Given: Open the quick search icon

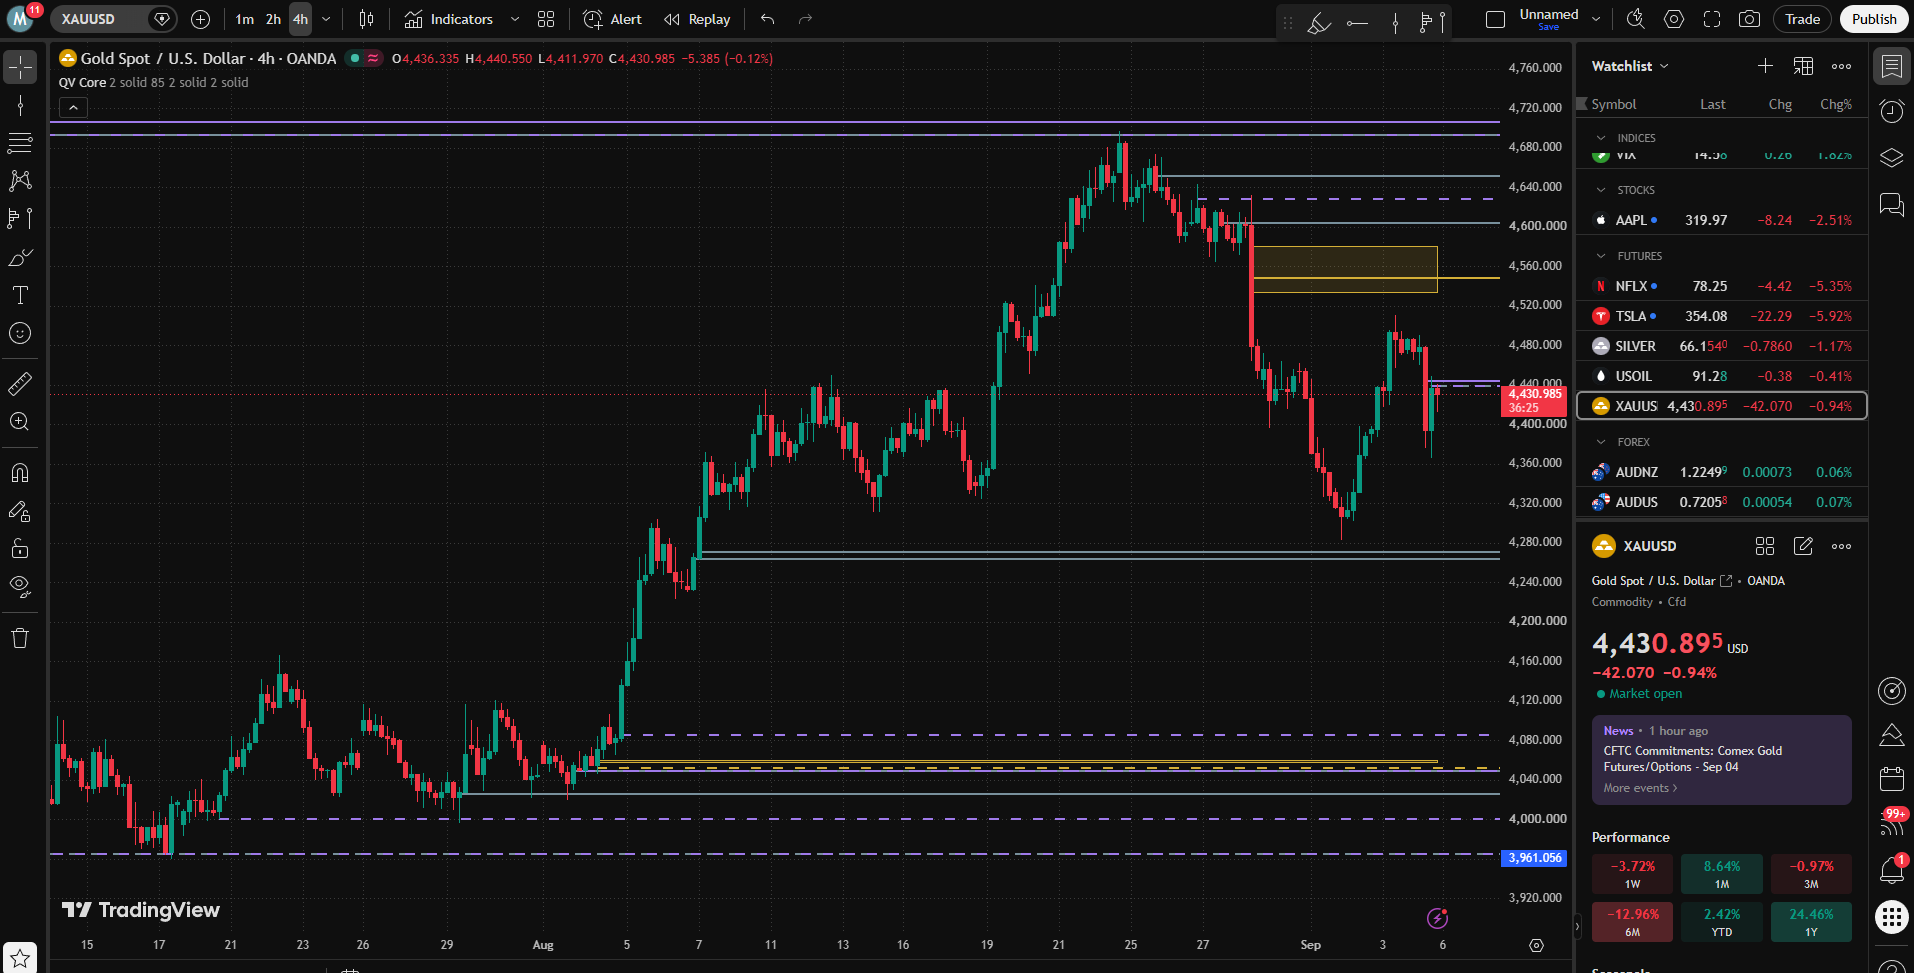Looking at the screenshot, I should click(x=1636, y=19).
